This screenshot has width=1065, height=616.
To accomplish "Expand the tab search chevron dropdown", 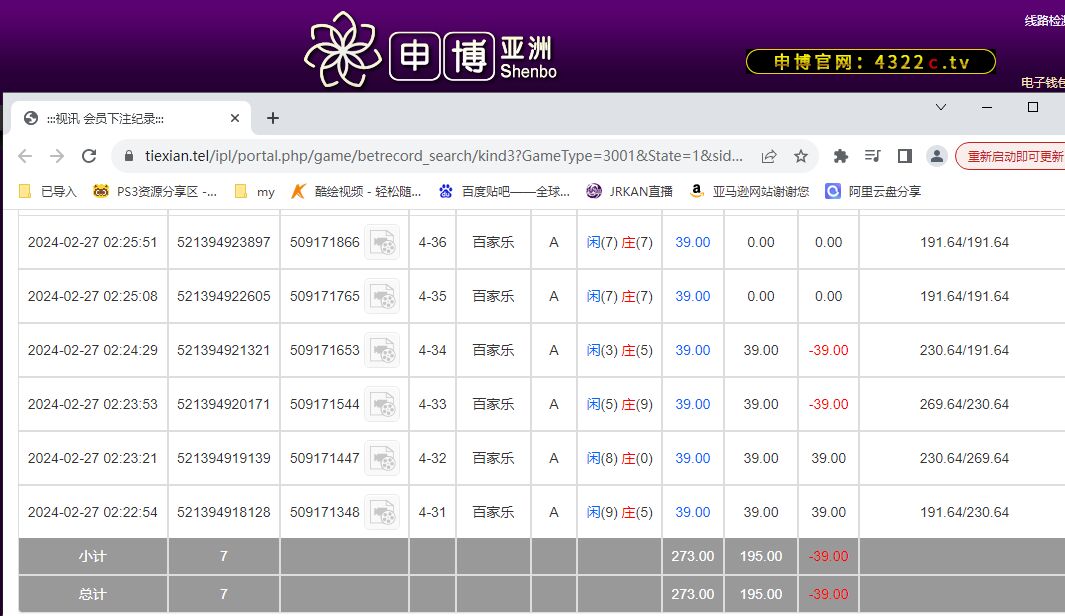I will (x=941, y=107).
